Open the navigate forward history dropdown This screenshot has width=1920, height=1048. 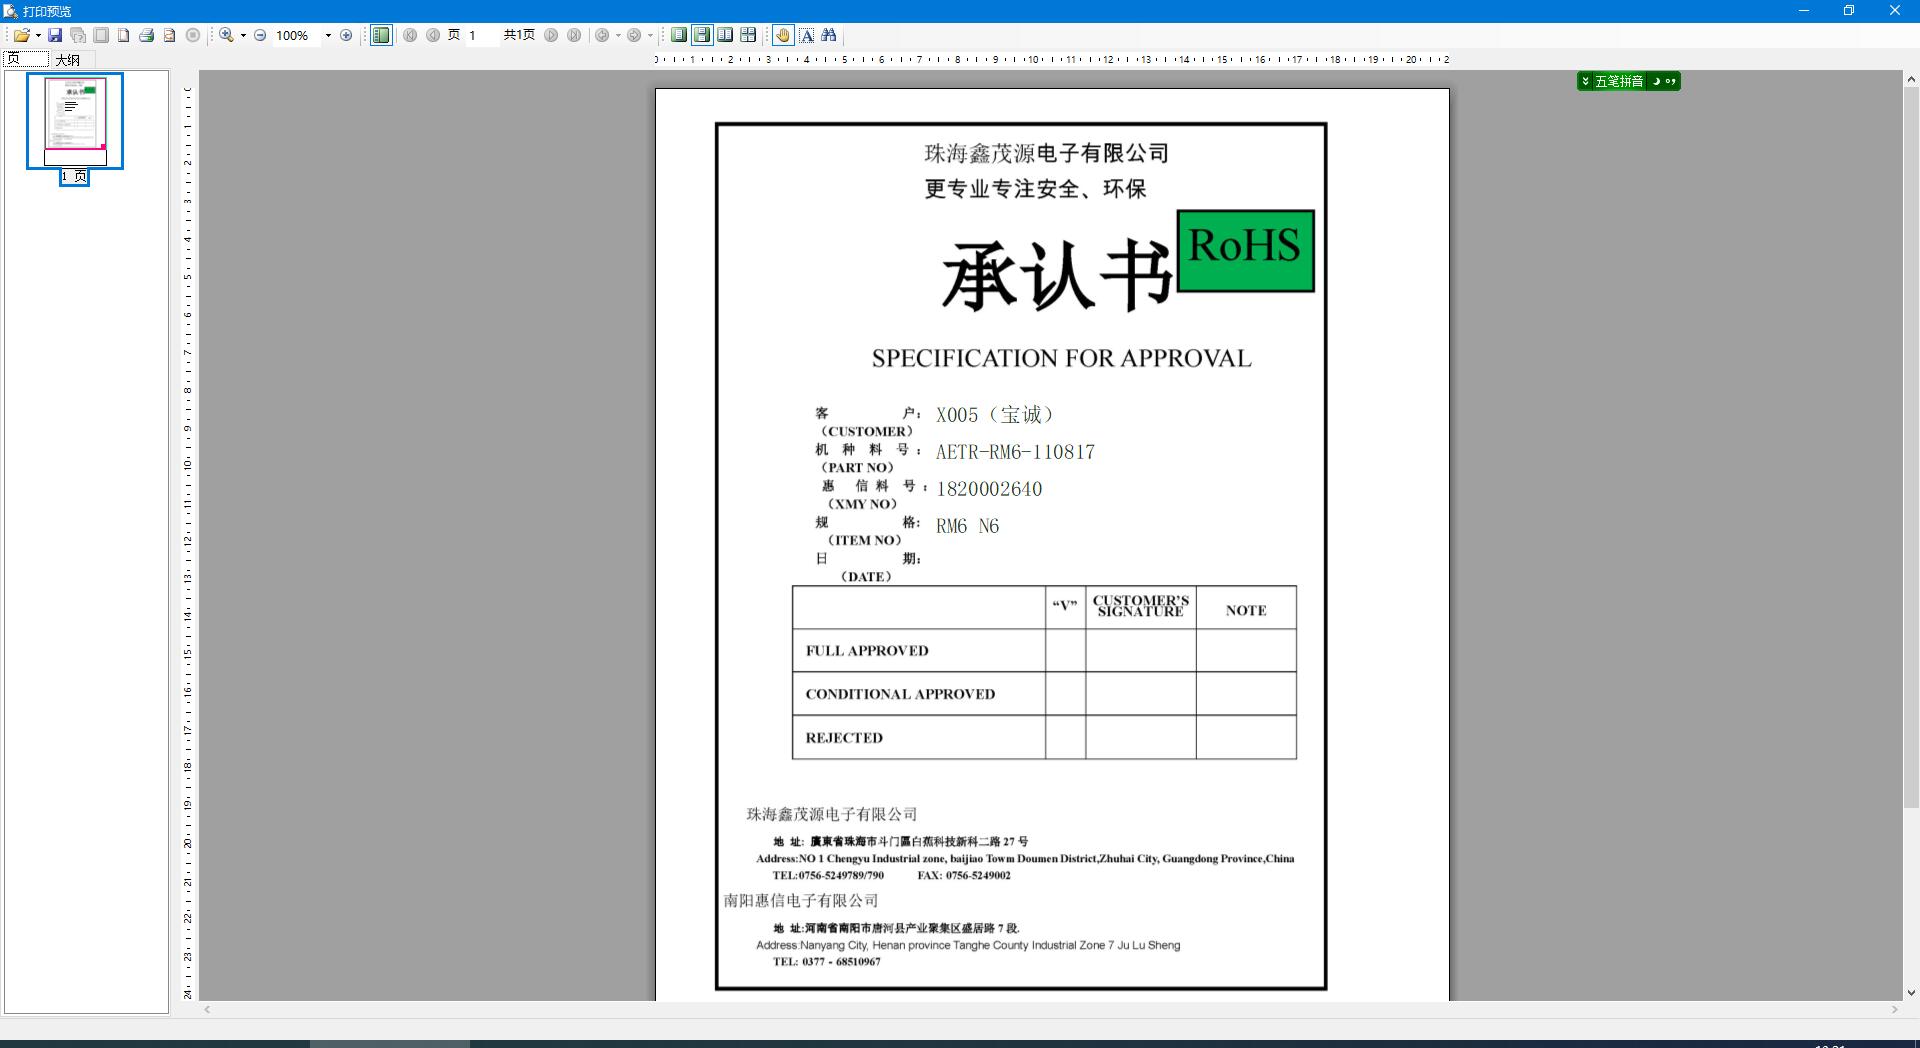(650, 36)
